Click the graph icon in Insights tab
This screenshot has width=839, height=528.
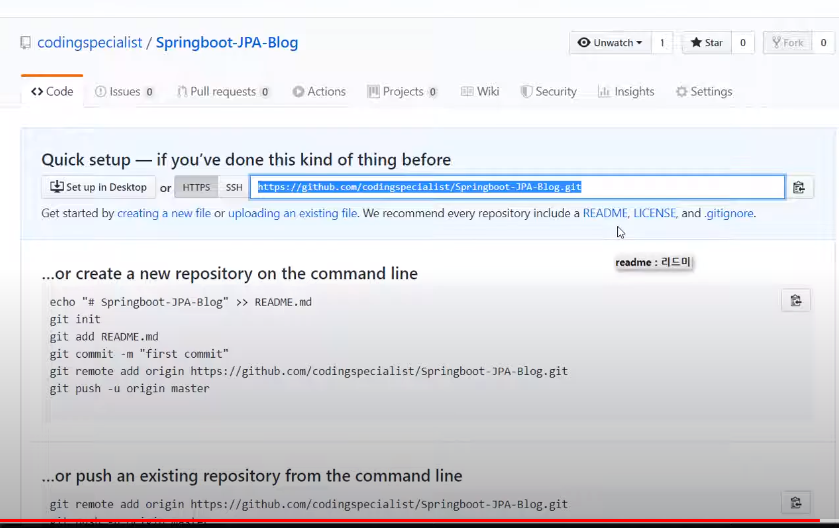tap(604, 91)
